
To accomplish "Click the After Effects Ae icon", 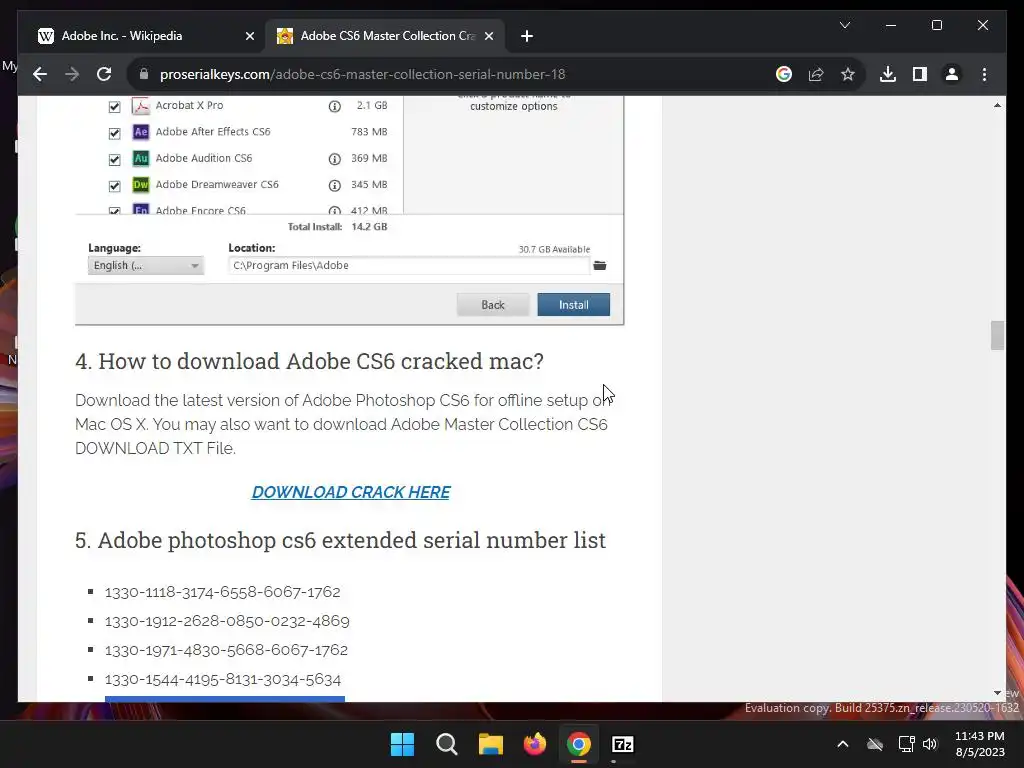I will 140,132.
